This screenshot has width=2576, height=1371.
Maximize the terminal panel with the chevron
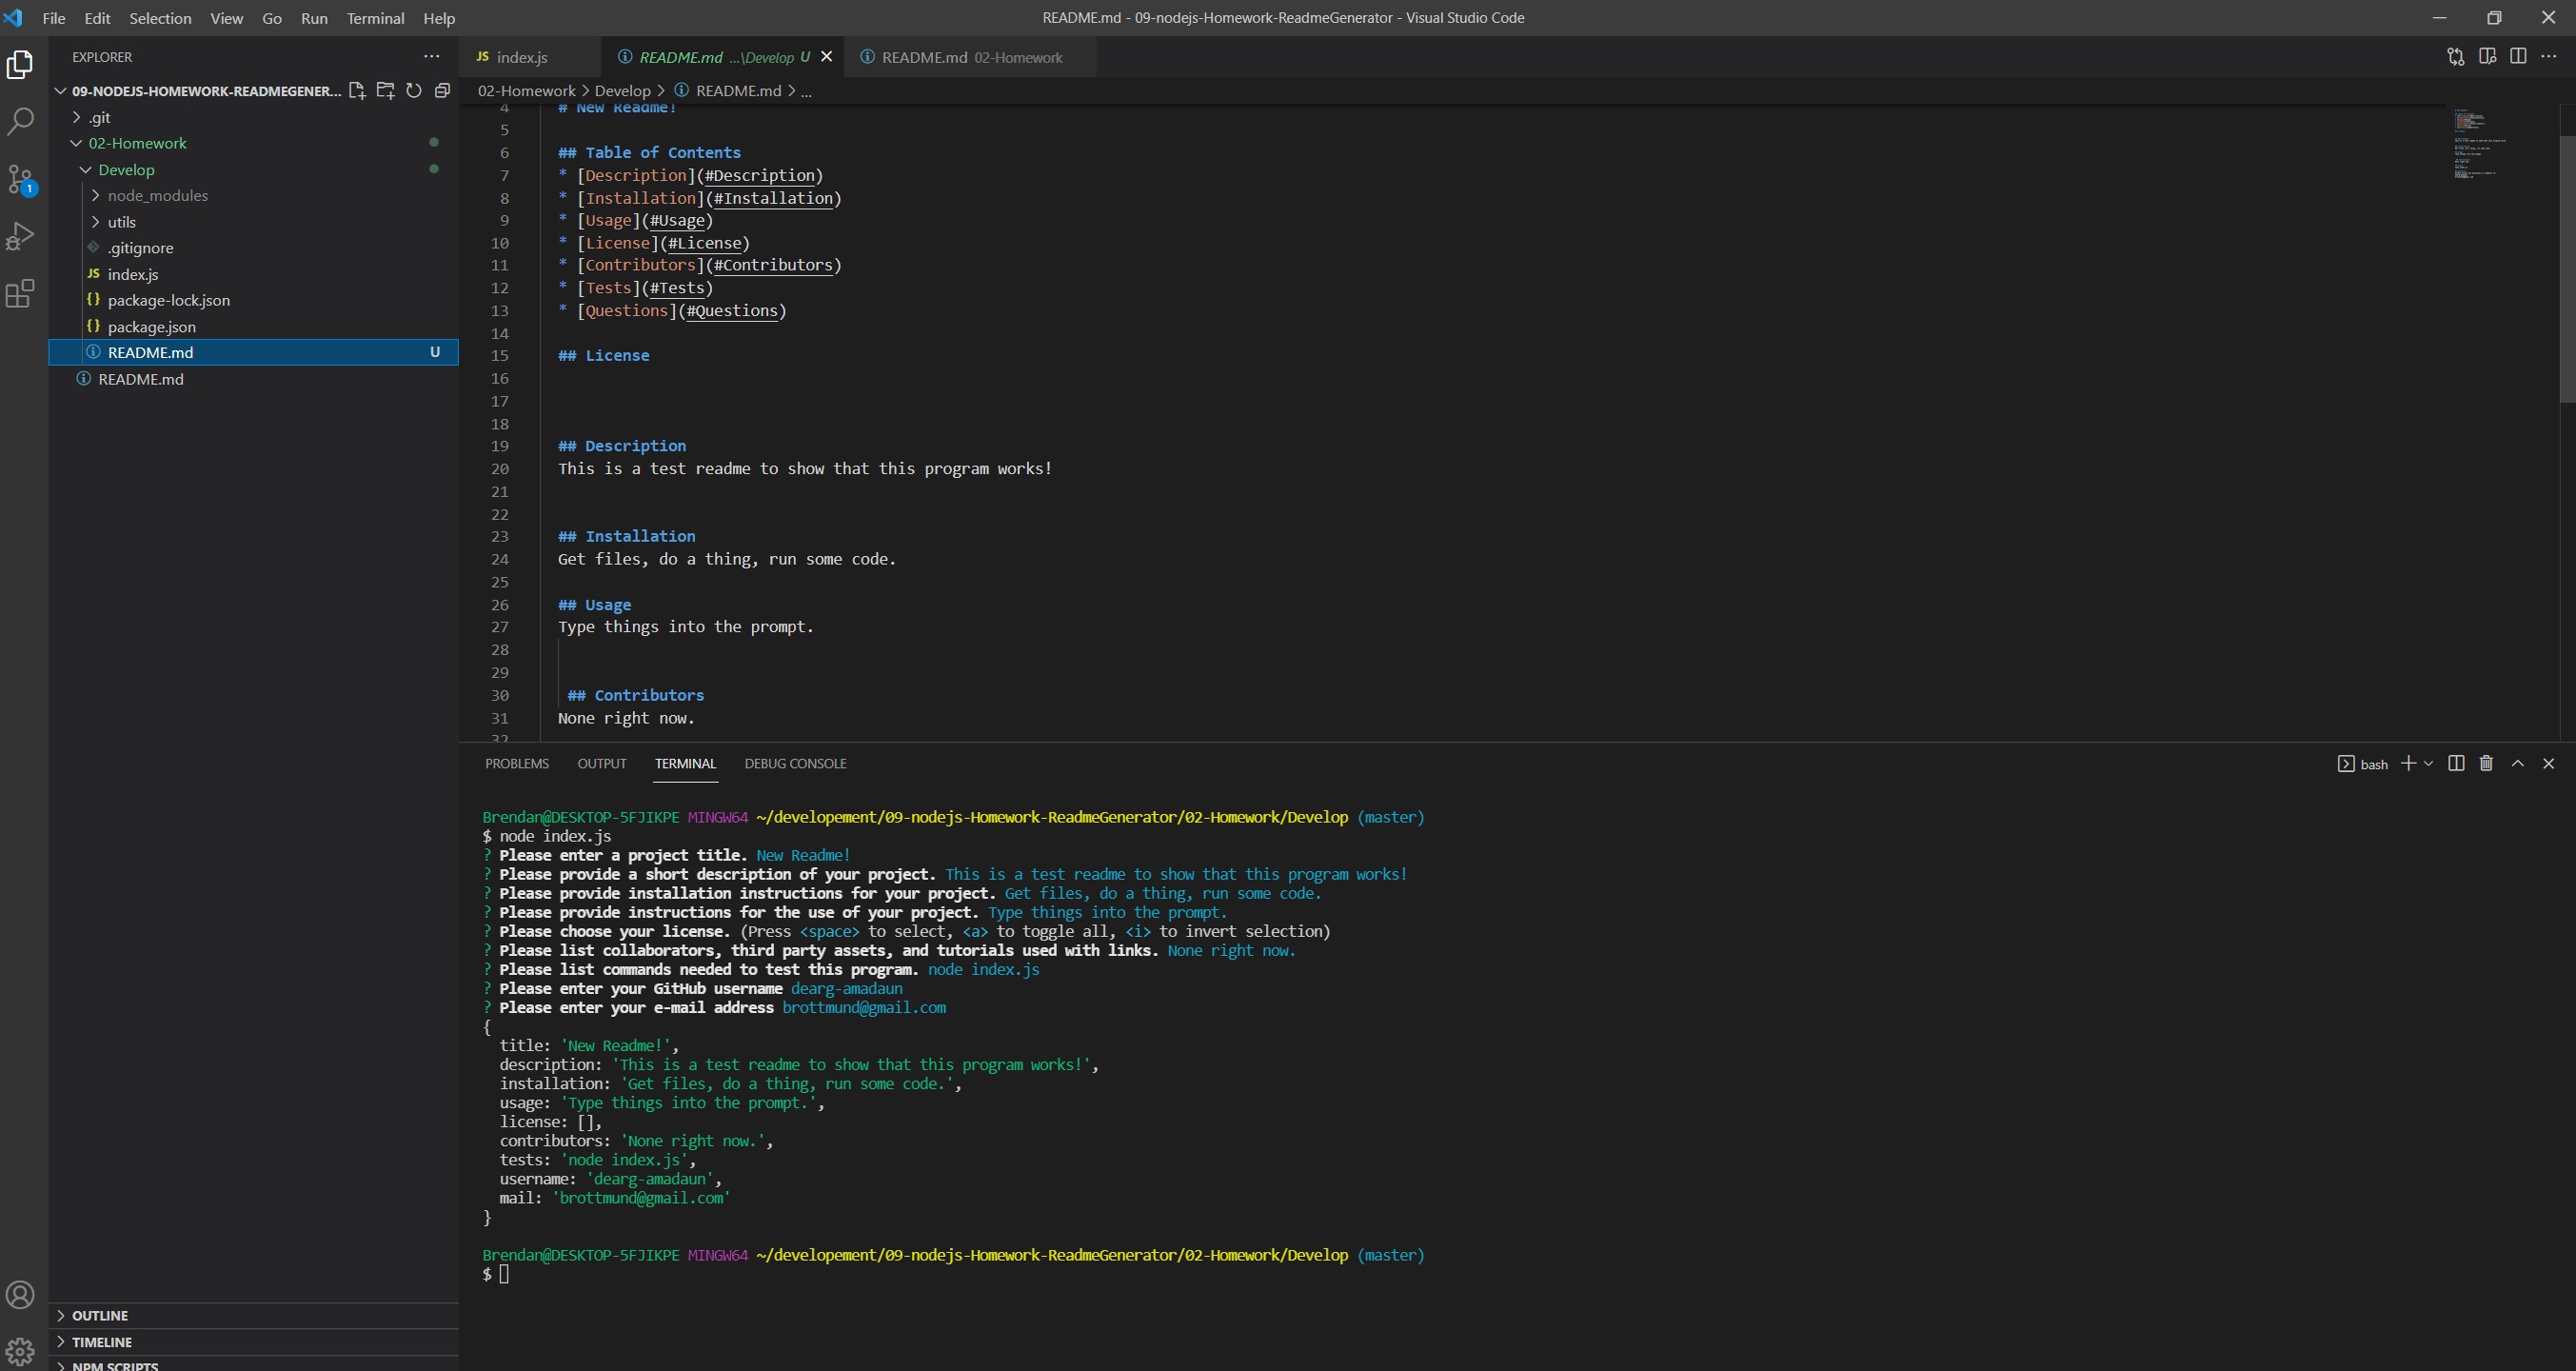point(2518,763)
